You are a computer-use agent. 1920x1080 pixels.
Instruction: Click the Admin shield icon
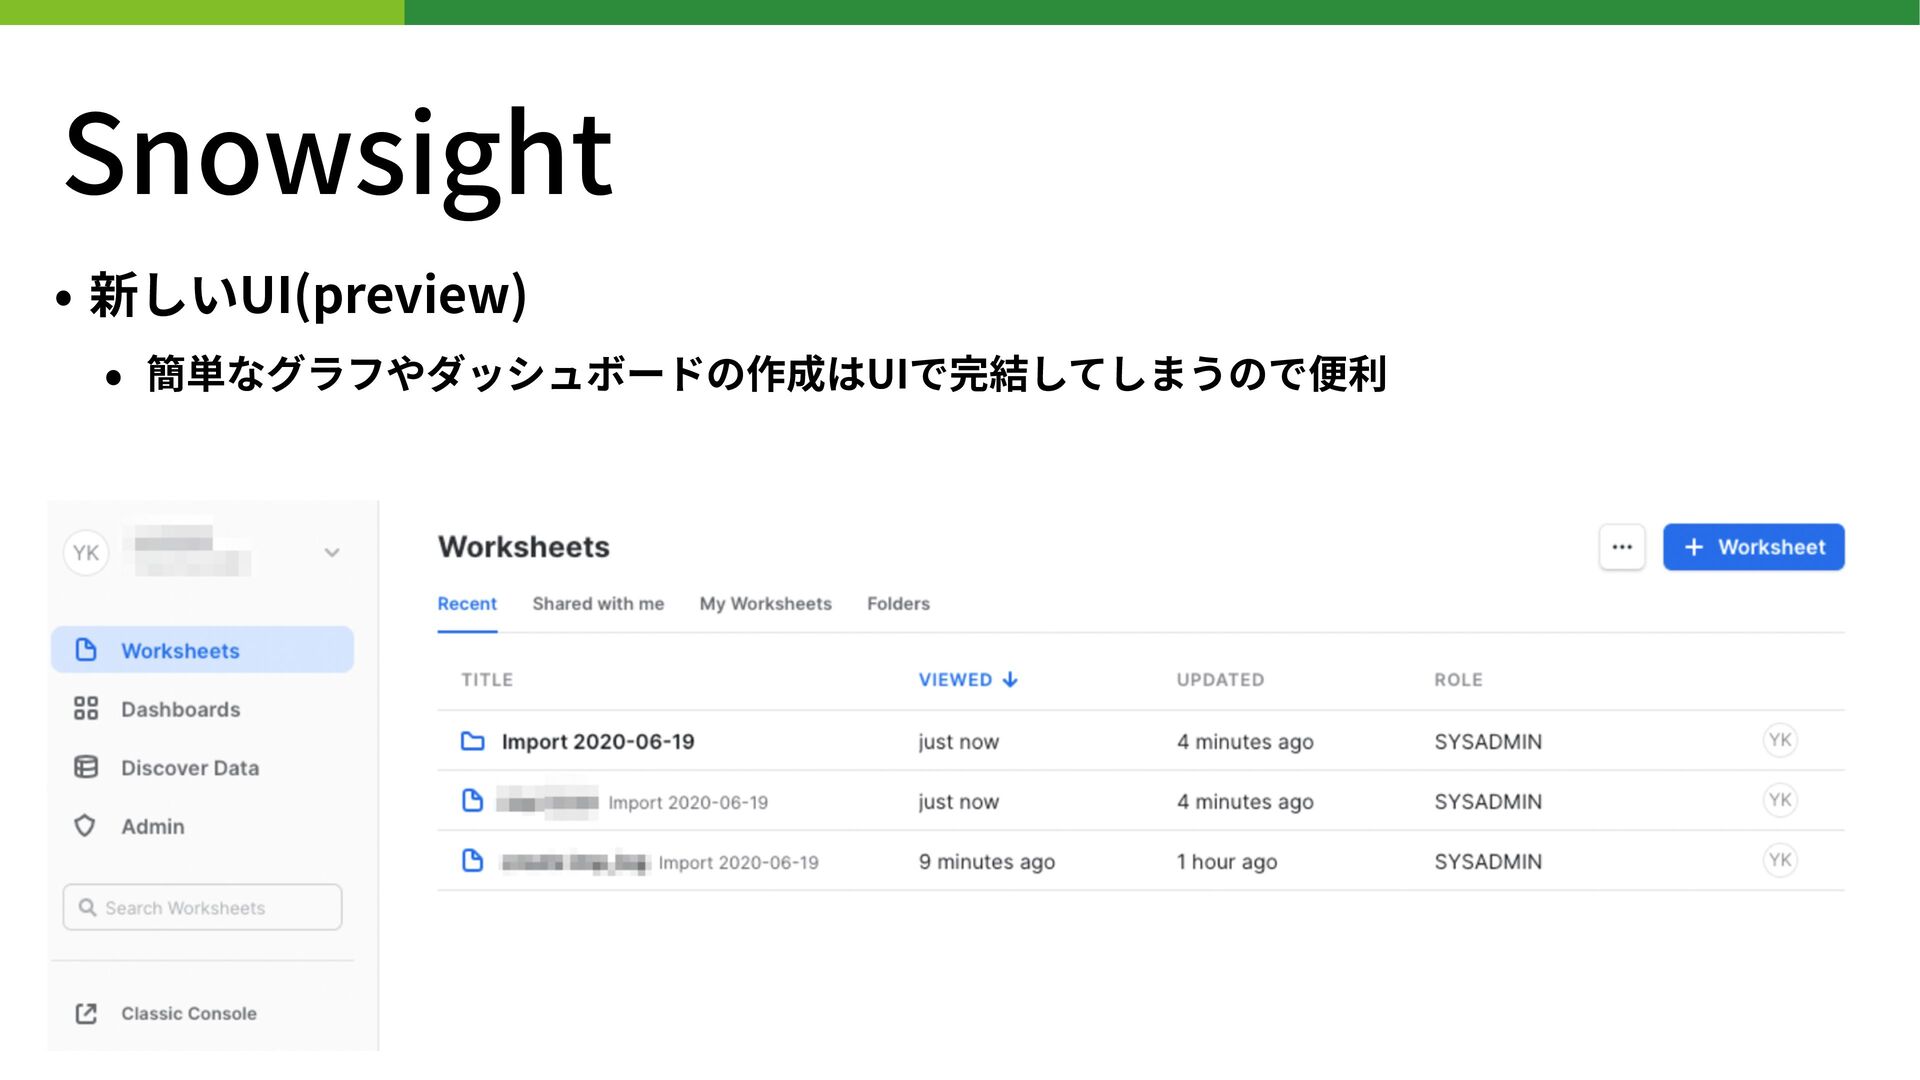[x=85, y=826]
